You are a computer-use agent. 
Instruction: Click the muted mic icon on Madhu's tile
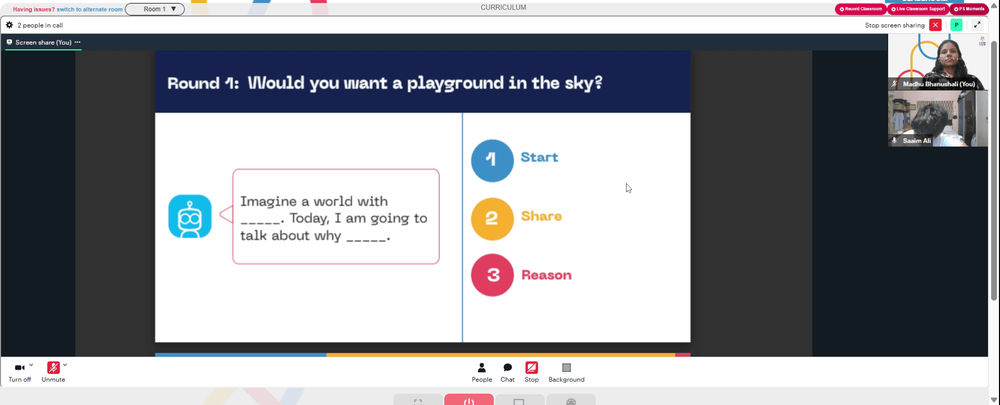coord(895,84)
